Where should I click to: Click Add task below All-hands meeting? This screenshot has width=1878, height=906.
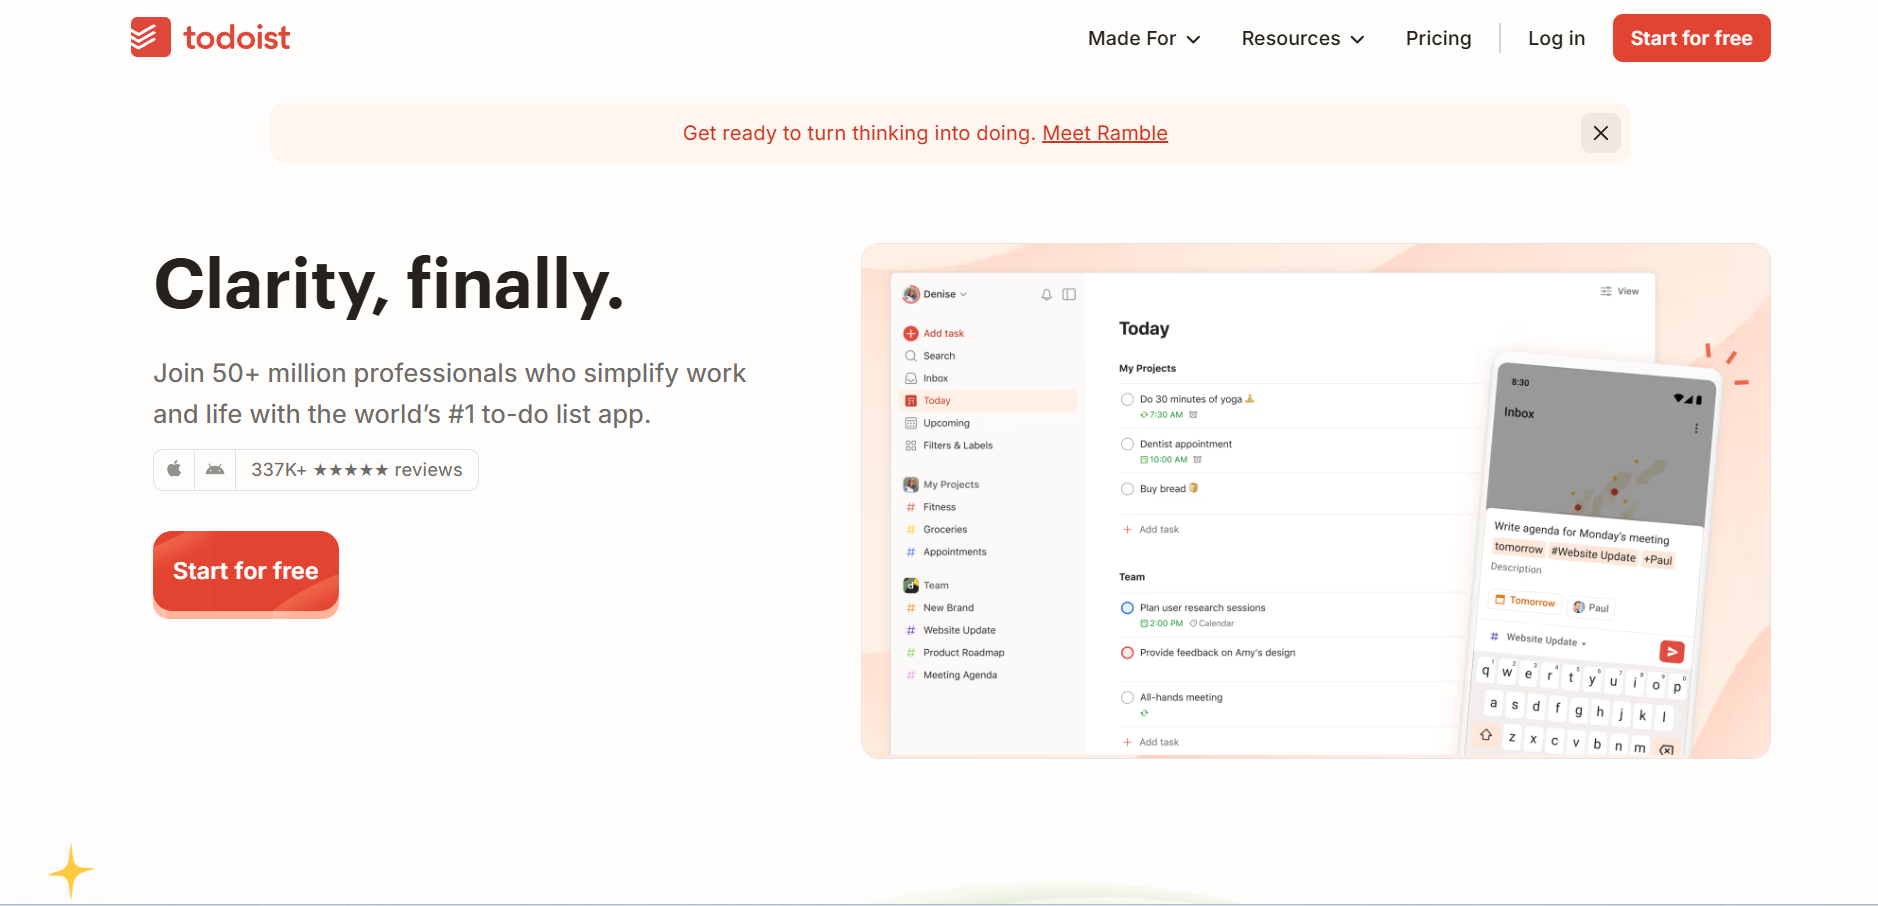tap(1151, 742)
